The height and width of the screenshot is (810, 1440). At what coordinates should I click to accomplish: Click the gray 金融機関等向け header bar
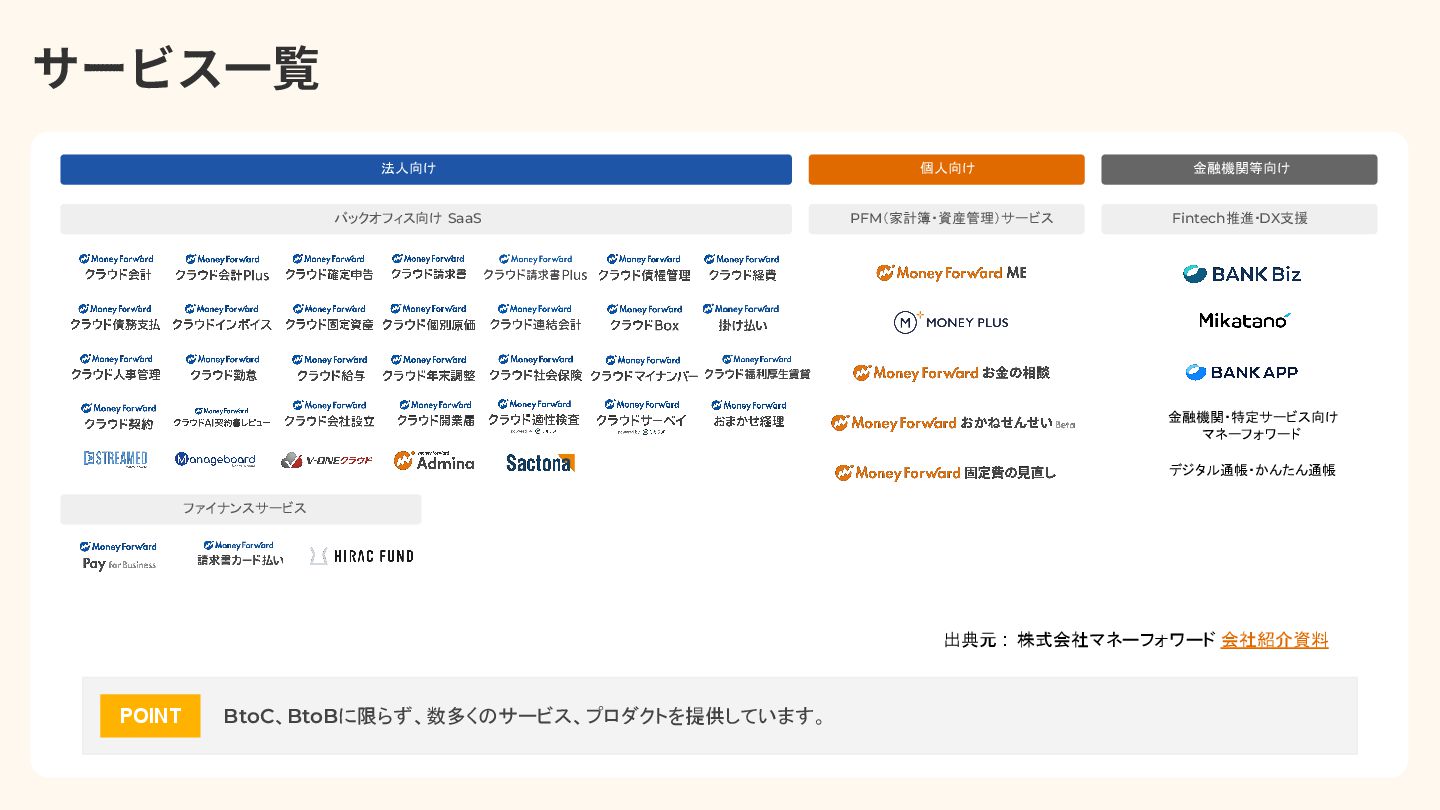[1239, 169]
